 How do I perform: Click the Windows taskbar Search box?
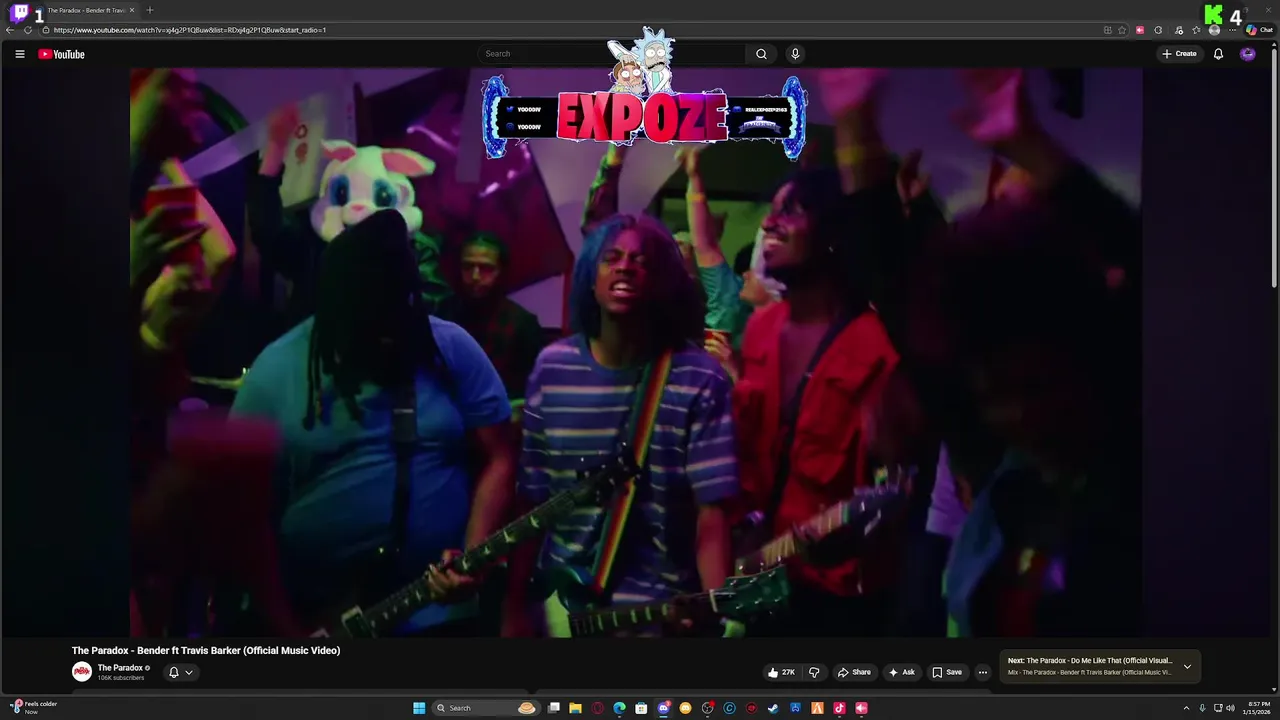[486, 708]
